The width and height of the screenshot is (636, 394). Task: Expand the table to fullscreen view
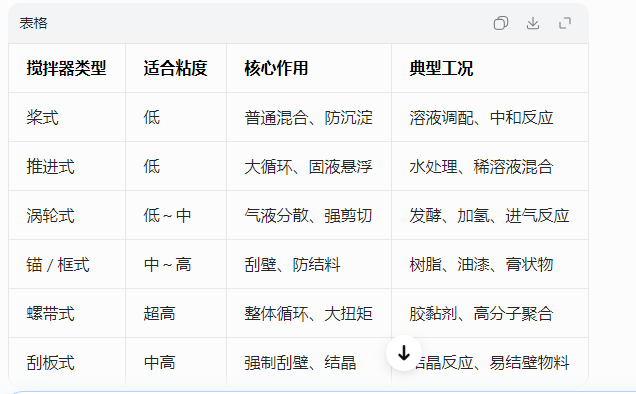tap(565, 23)
